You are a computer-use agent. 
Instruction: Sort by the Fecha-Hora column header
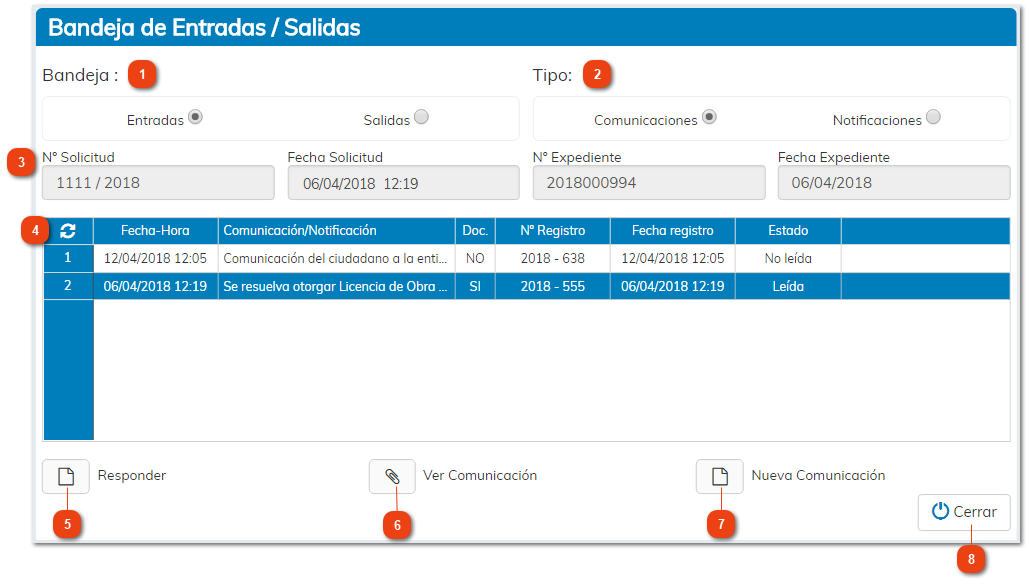click(155, 230)
